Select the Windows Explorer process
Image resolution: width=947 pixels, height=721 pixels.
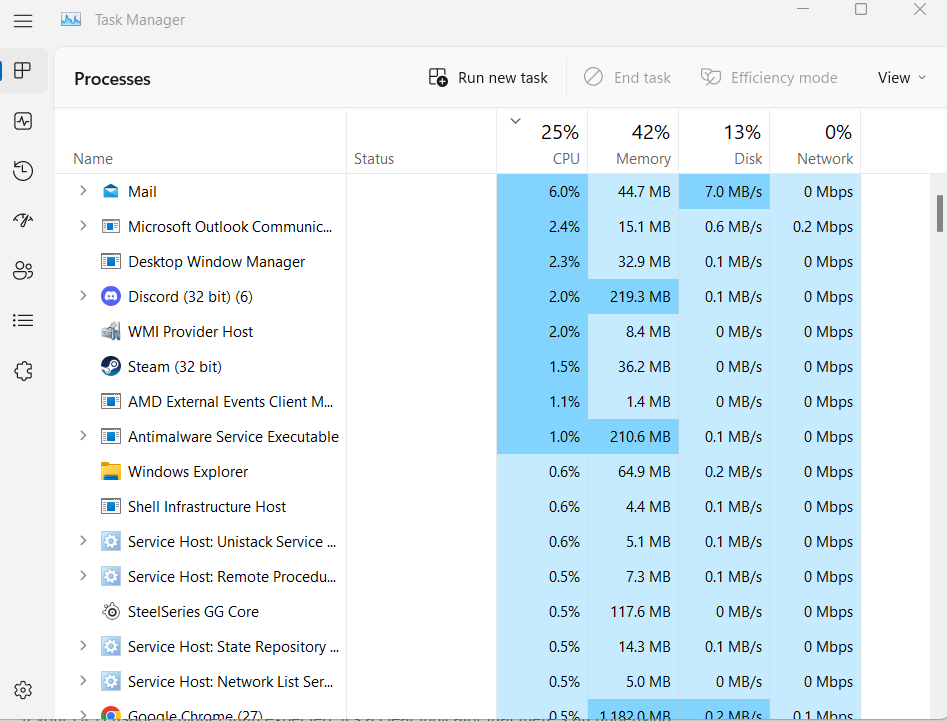click(x=188, y=472)
